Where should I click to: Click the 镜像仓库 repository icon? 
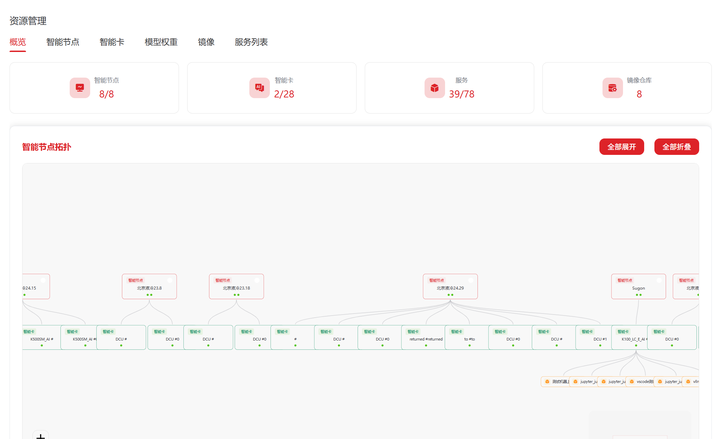pyautogui.click(x=613, y=88)
